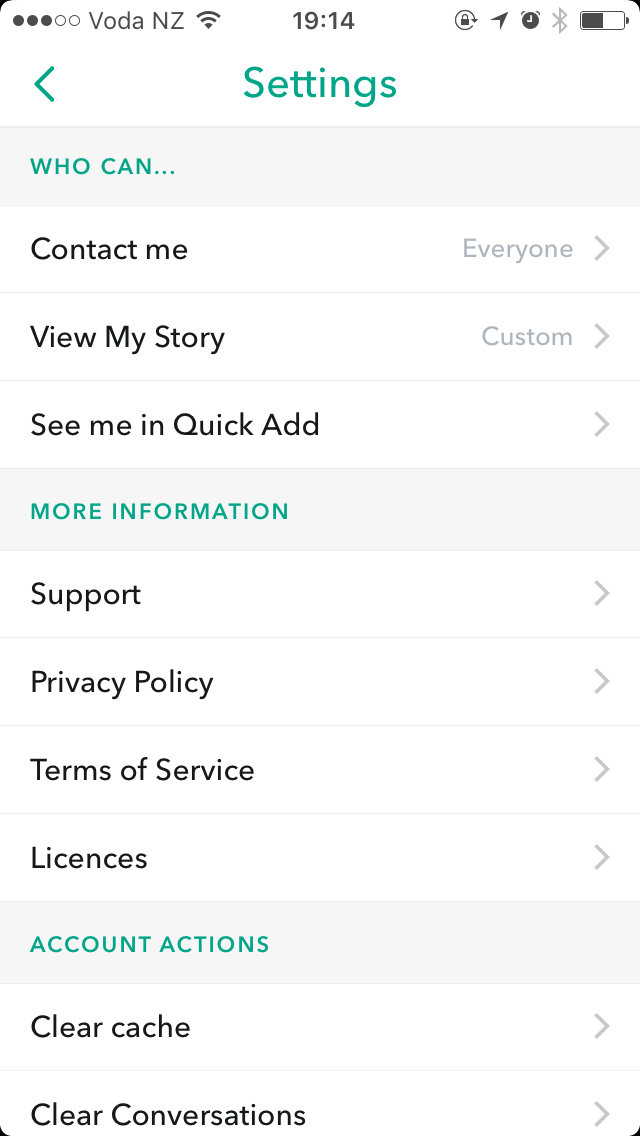This screenshot has height=1136, width=640.
Task: Open the Support menu item
Action: (x=320, y=594)
